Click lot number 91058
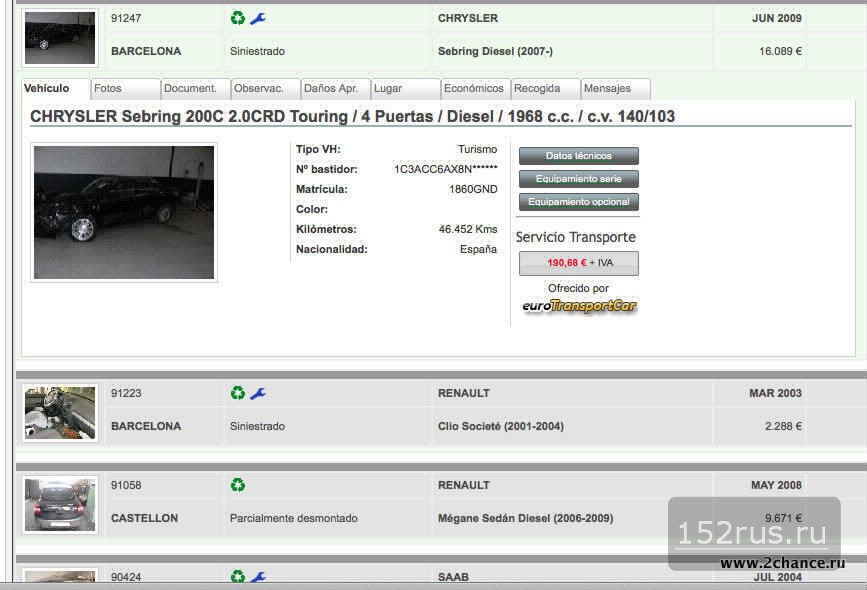This screenshot has height=590, width=867. click(x=126, y=485)
